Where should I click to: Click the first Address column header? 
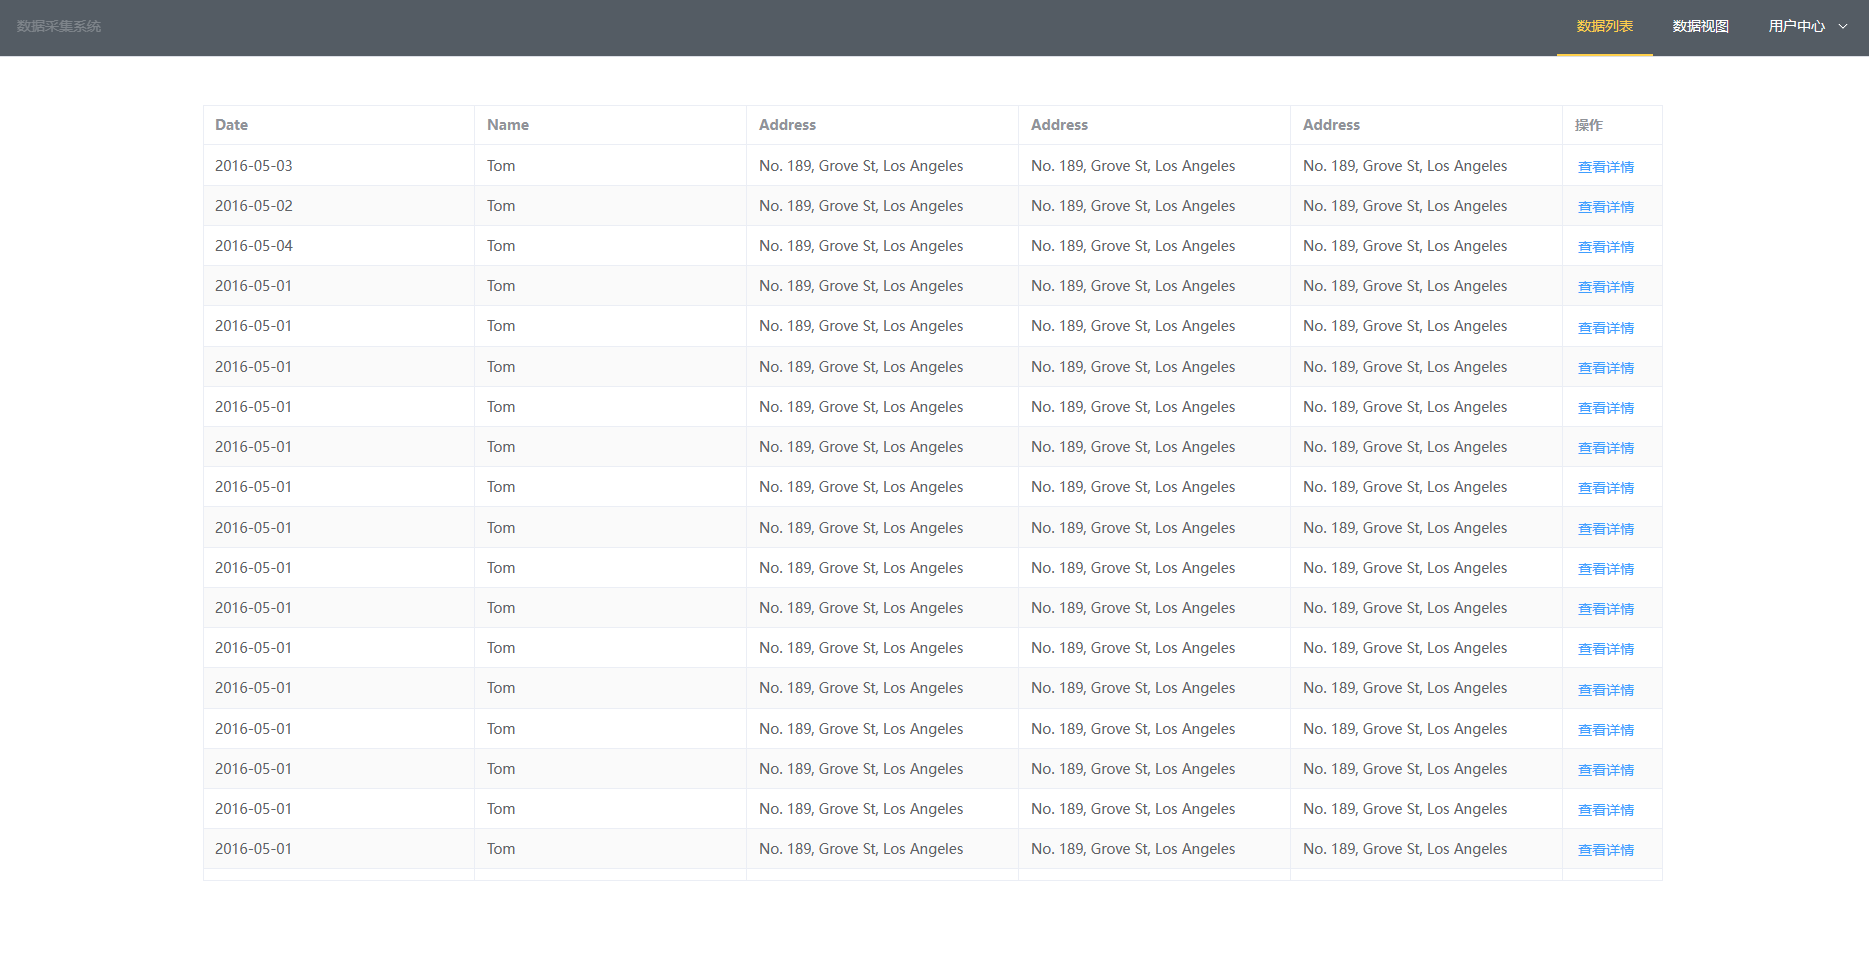[x=787, y=125]
